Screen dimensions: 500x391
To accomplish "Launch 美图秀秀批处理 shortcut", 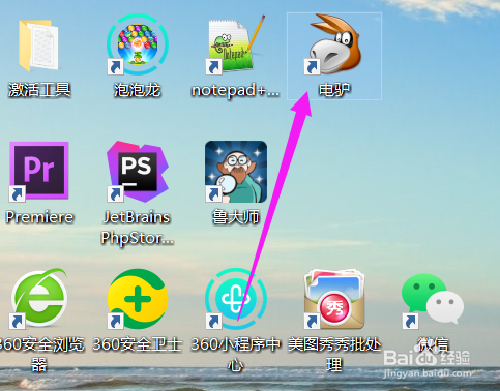I will (x=334, y=299).
